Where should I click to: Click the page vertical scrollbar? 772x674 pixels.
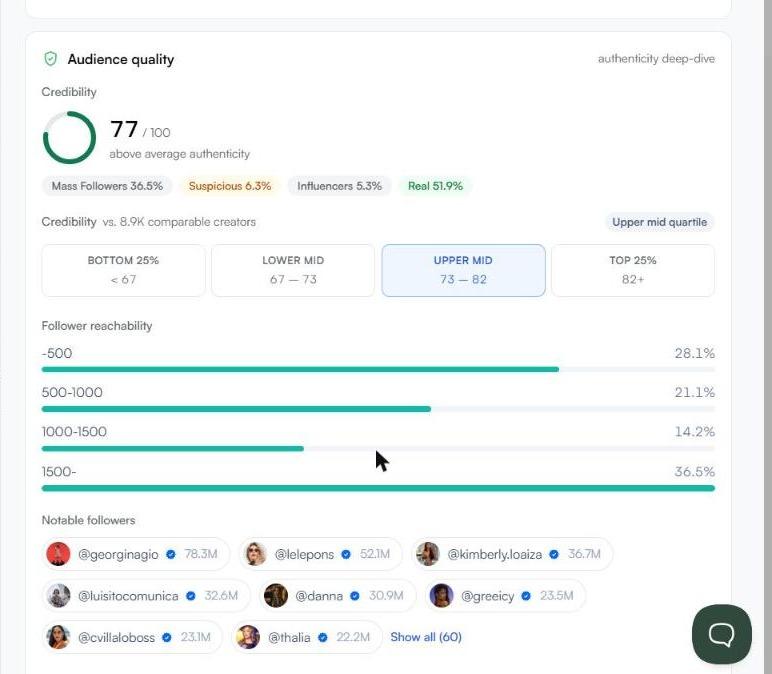click(768, 337)
